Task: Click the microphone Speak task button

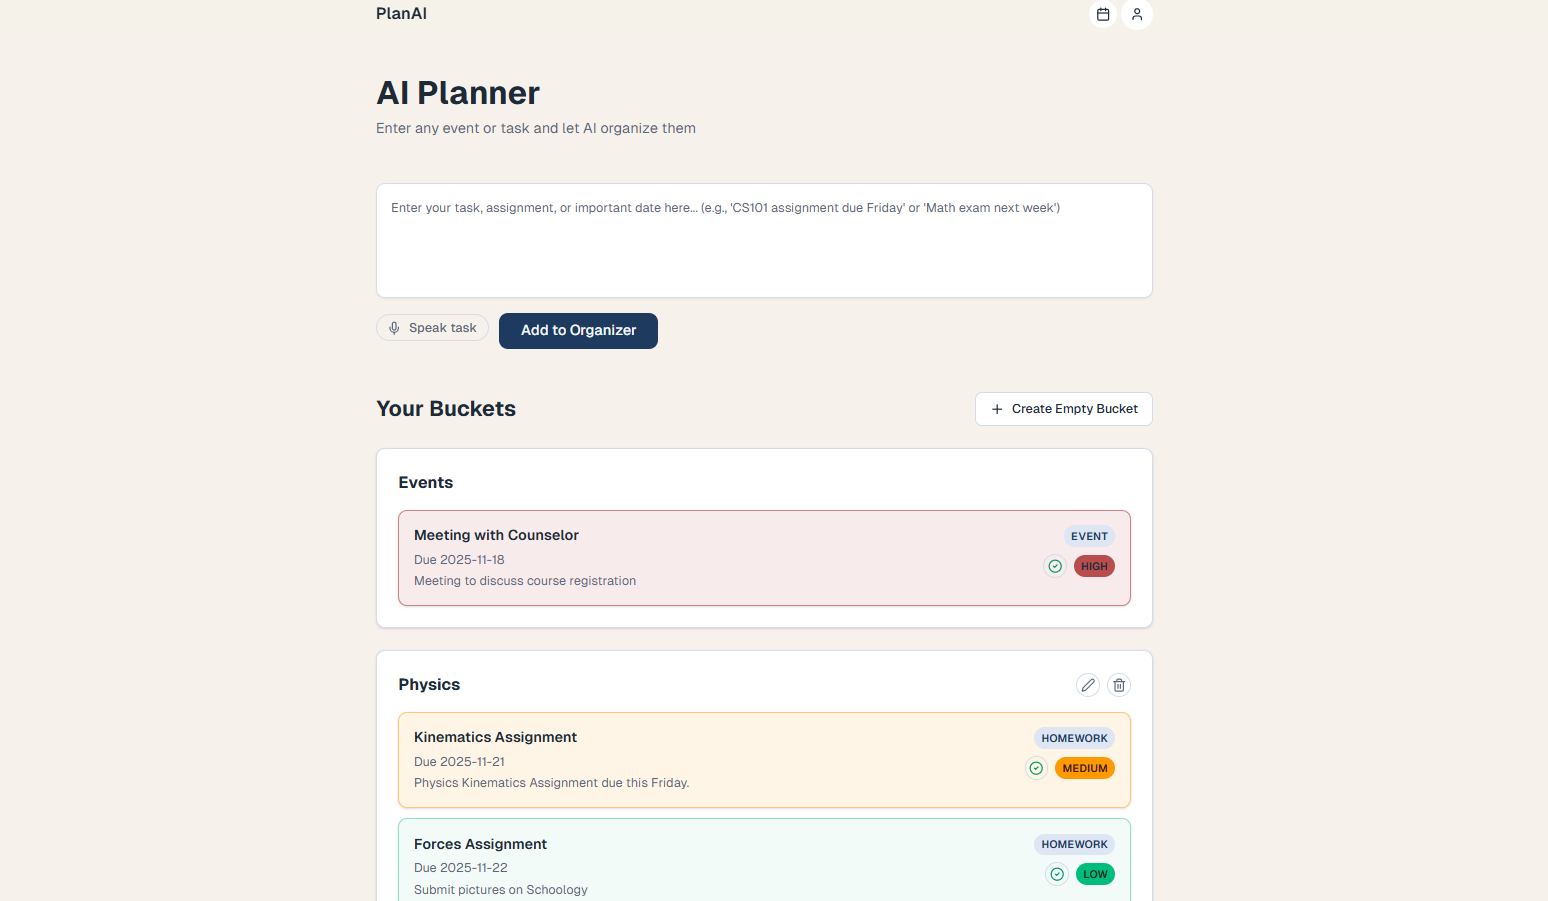Action: click(x=432, y=328)
